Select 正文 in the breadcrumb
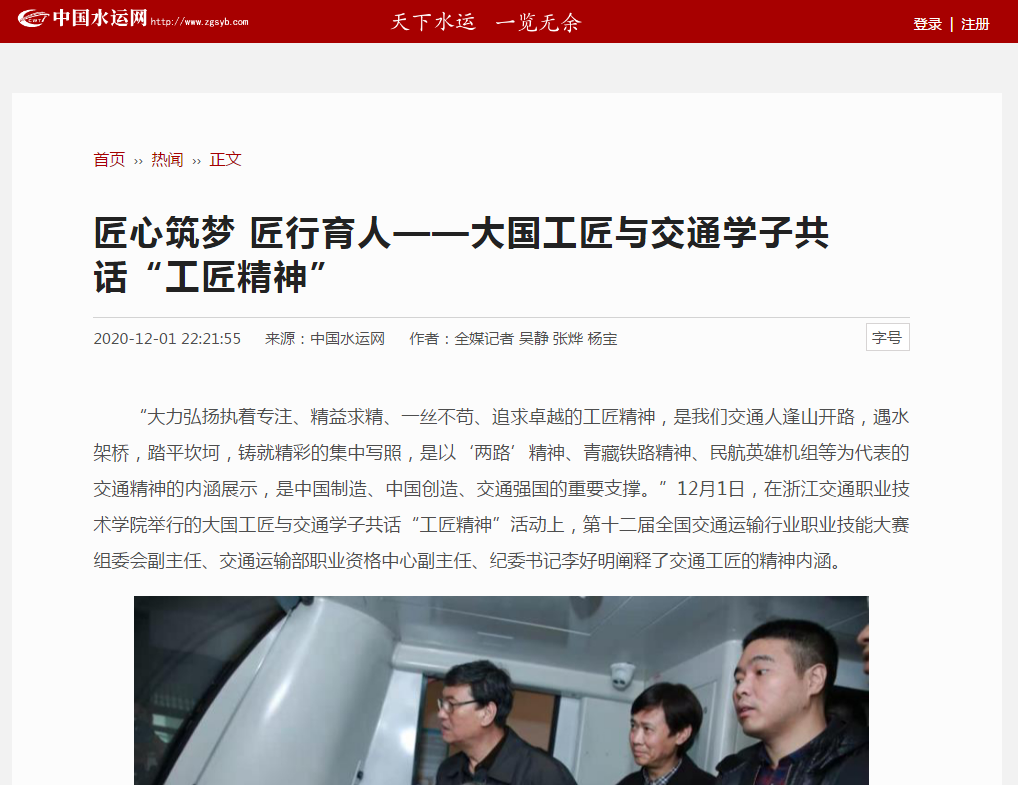1018x786 pixels. pyautogui.click(x=225, y=160)
